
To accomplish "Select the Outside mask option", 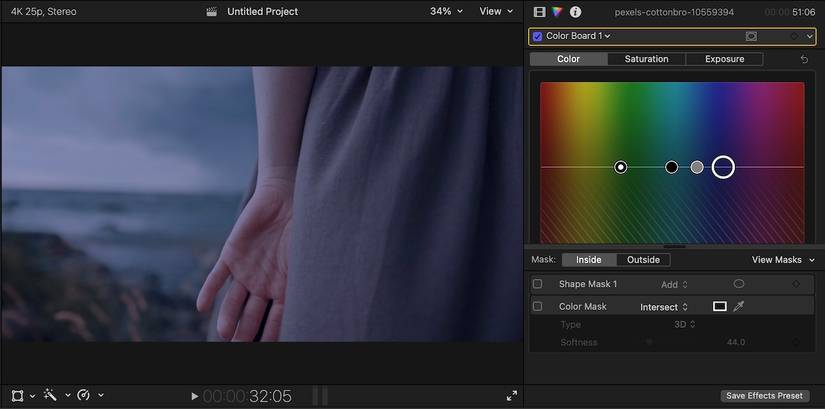I will 643,260.
